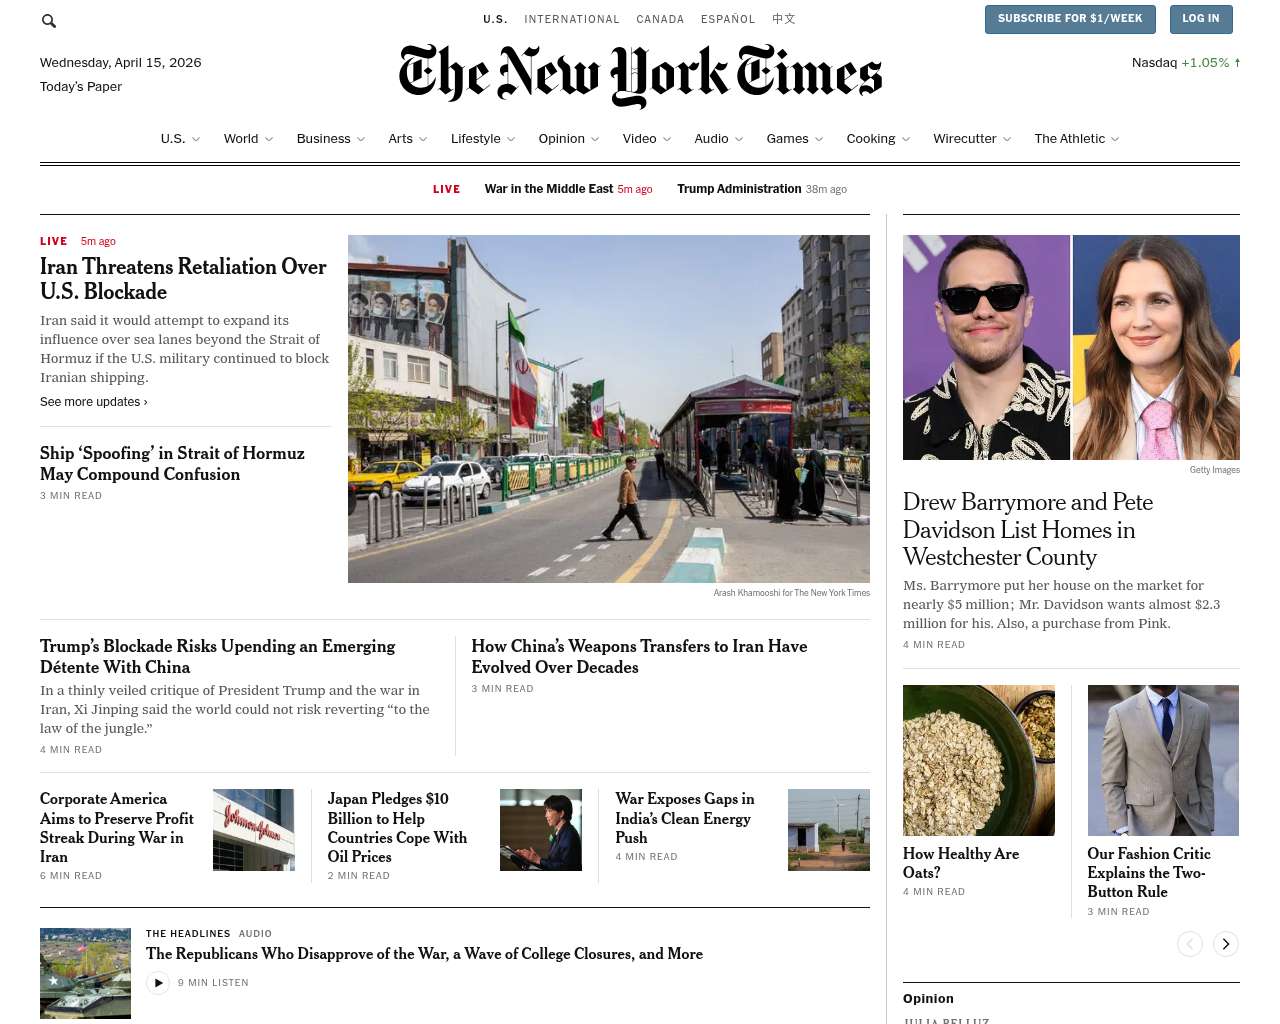
Task: Expand the Business menu chevron
Action: pos(361,139)
